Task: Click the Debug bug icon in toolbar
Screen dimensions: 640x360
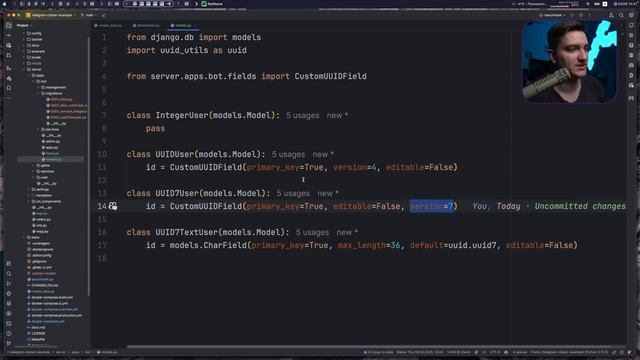Action: 581,15
